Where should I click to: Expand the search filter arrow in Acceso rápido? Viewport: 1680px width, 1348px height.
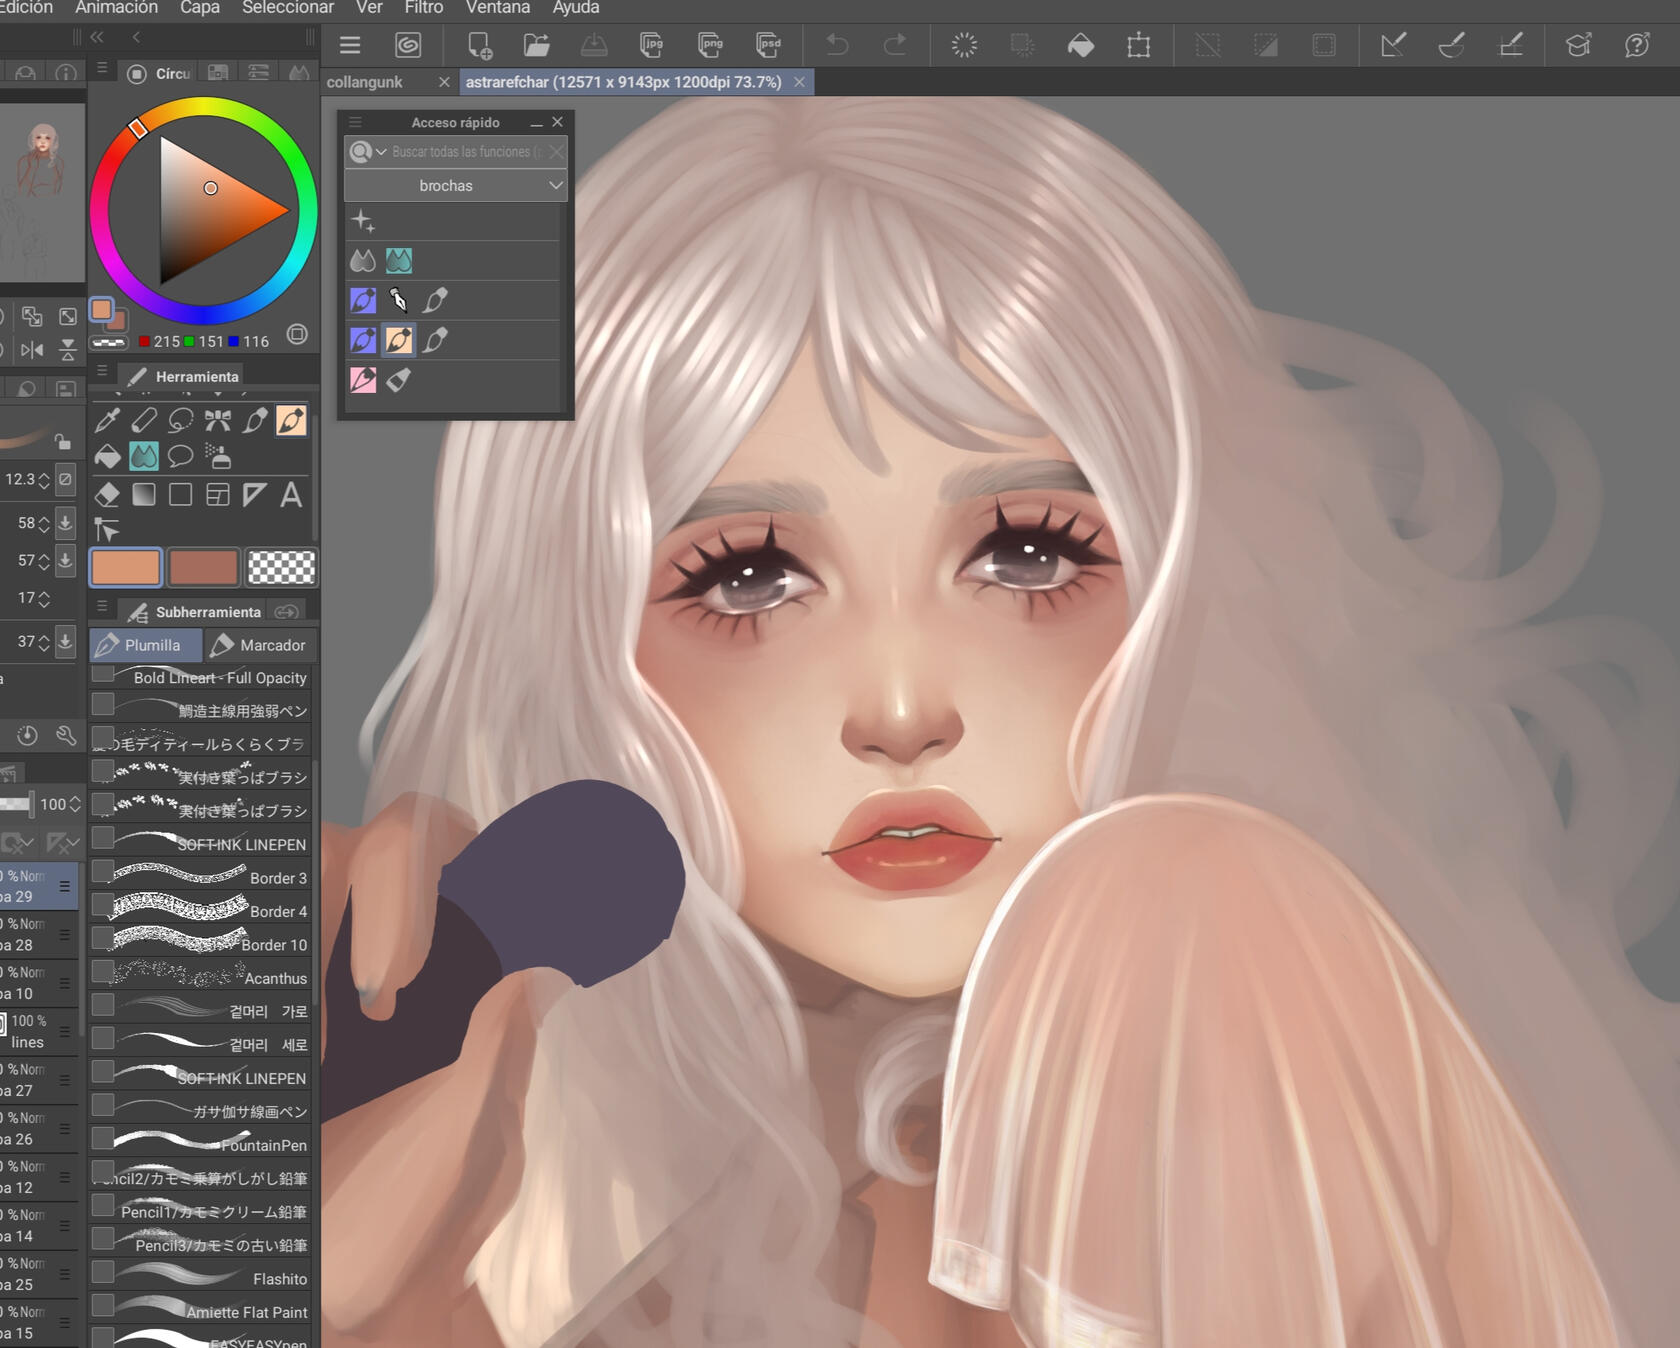(381, 152)
